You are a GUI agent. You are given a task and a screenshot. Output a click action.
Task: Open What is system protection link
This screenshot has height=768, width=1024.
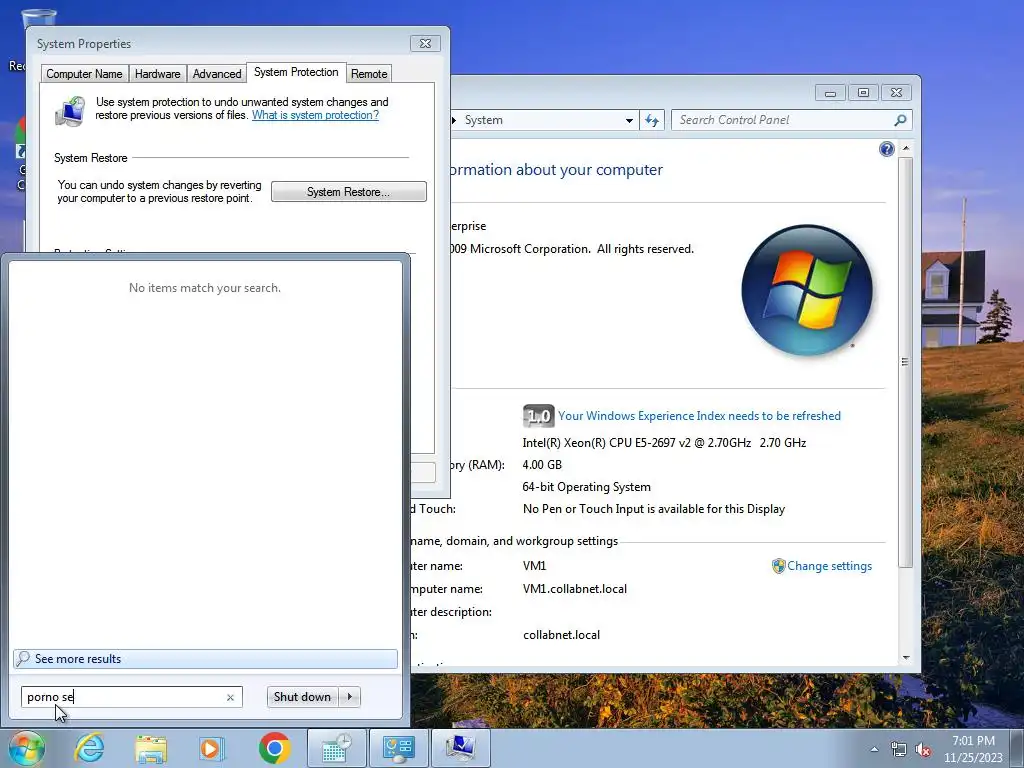(x=315, y=115)
